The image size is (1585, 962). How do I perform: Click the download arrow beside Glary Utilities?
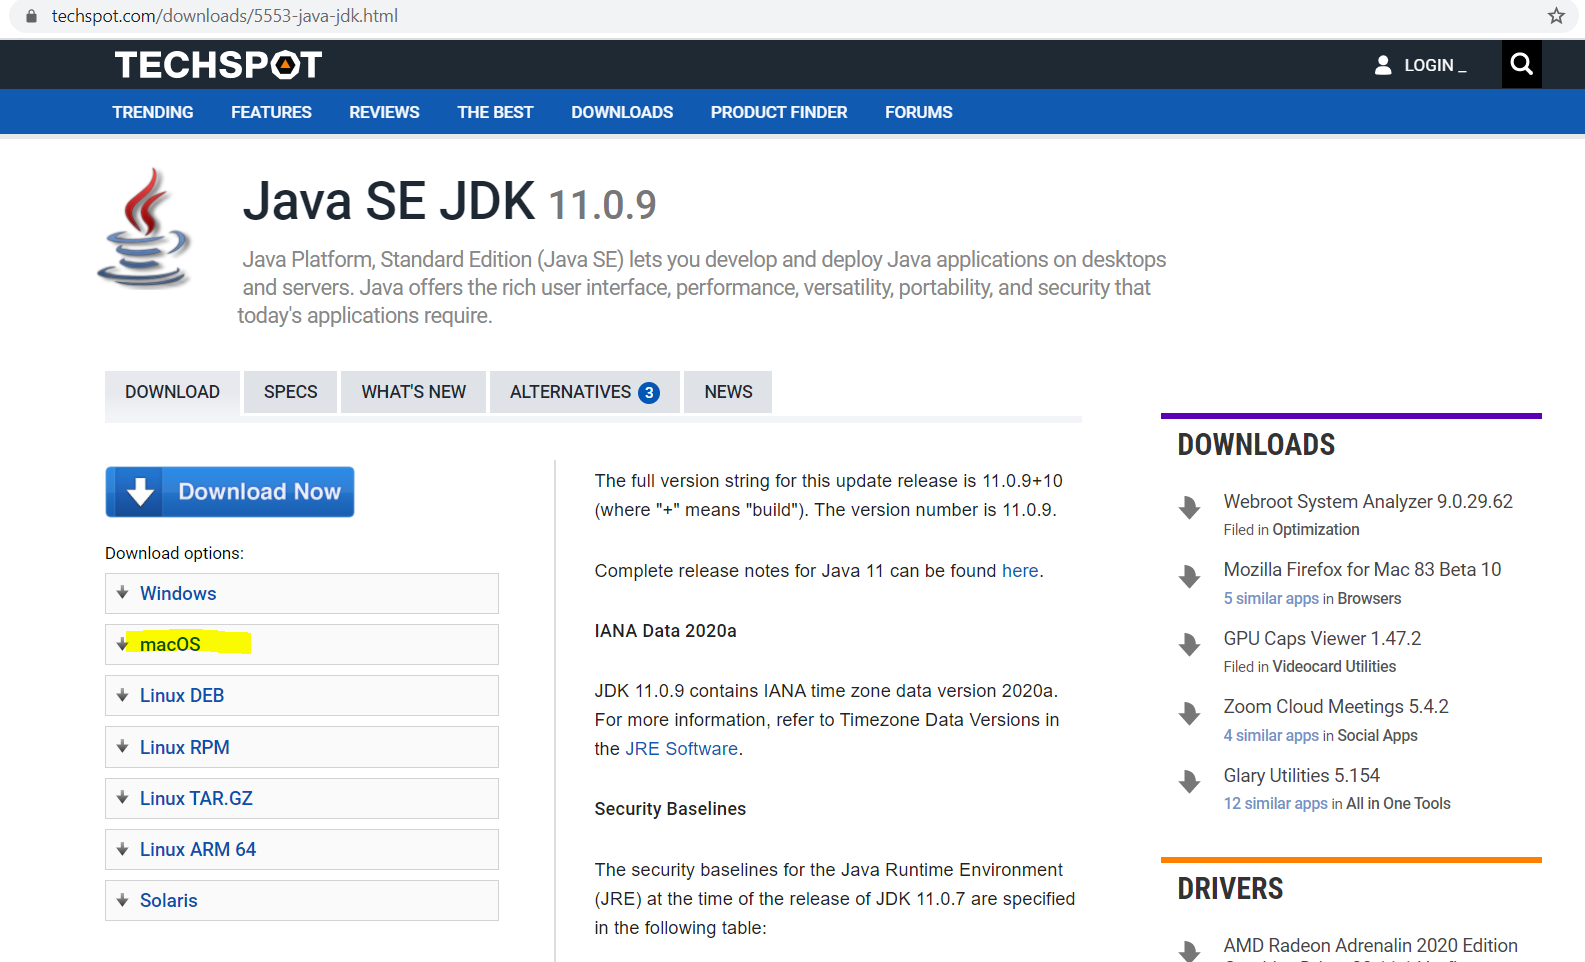[x=1189, y=782]
